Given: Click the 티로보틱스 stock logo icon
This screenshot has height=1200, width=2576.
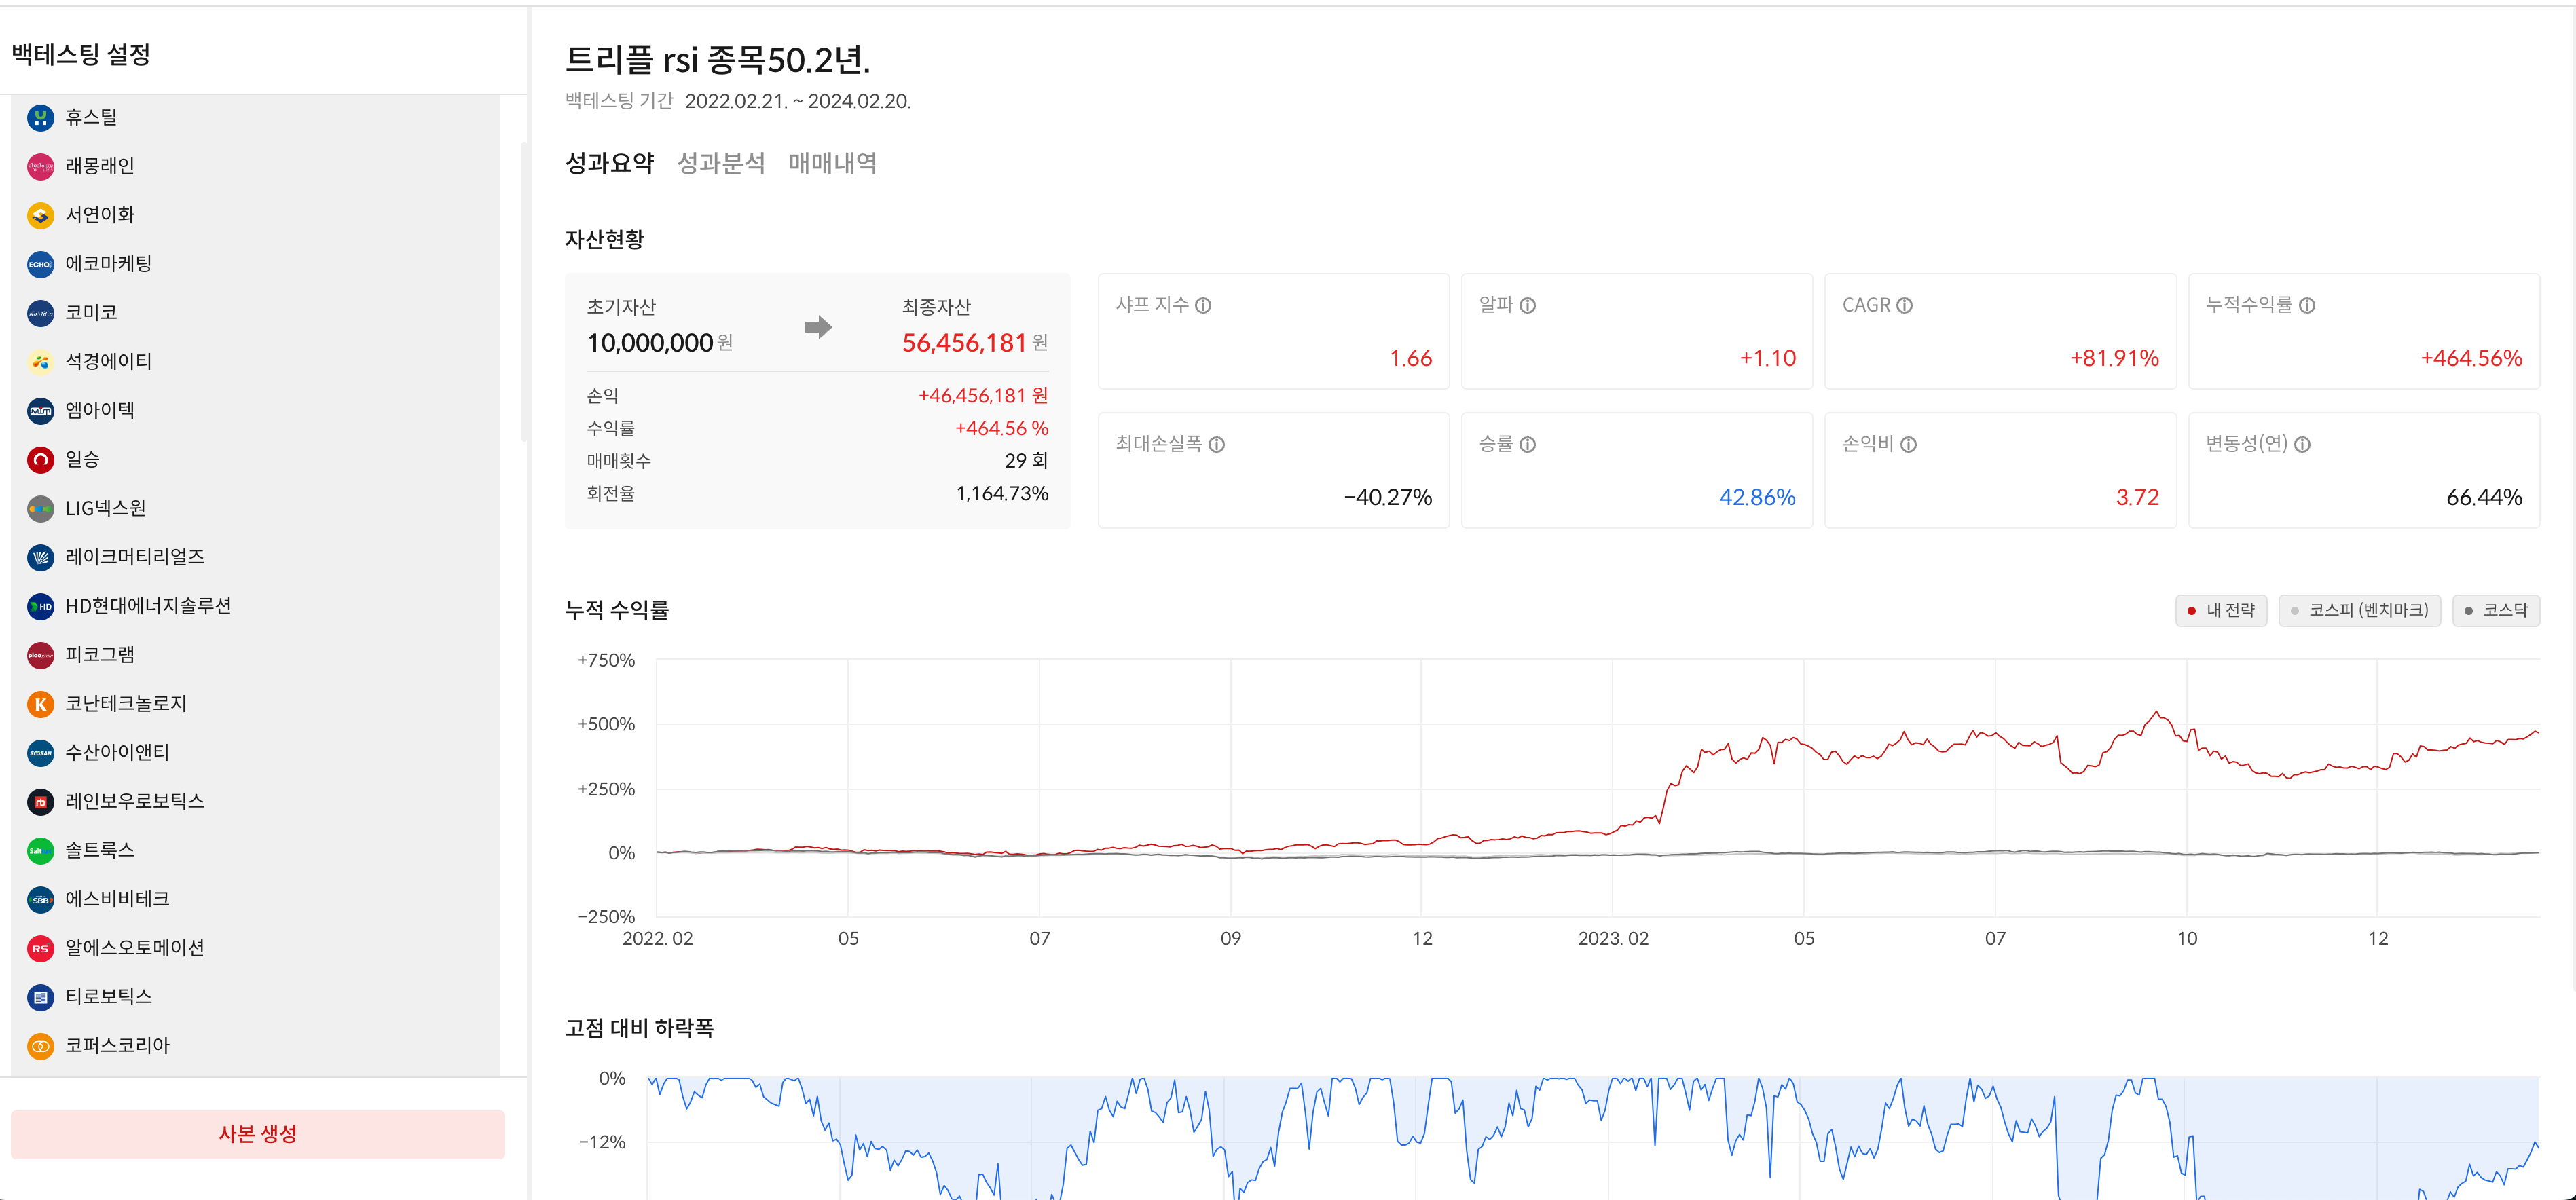Looking at the screenshot, I should pyautogui.click(x=40, y=998).
